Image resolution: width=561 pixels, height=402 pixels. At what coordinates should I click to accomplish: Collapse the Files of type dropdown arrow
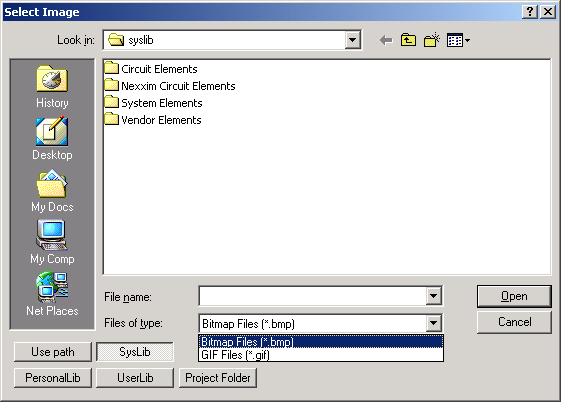point(433,323)
